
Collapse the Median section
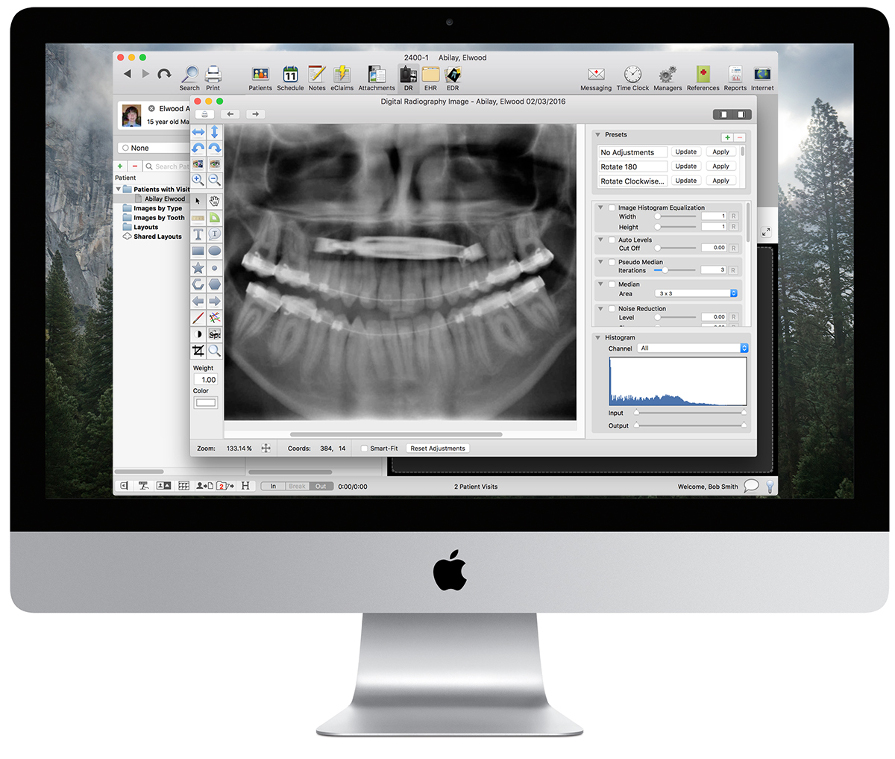(600, 284)
